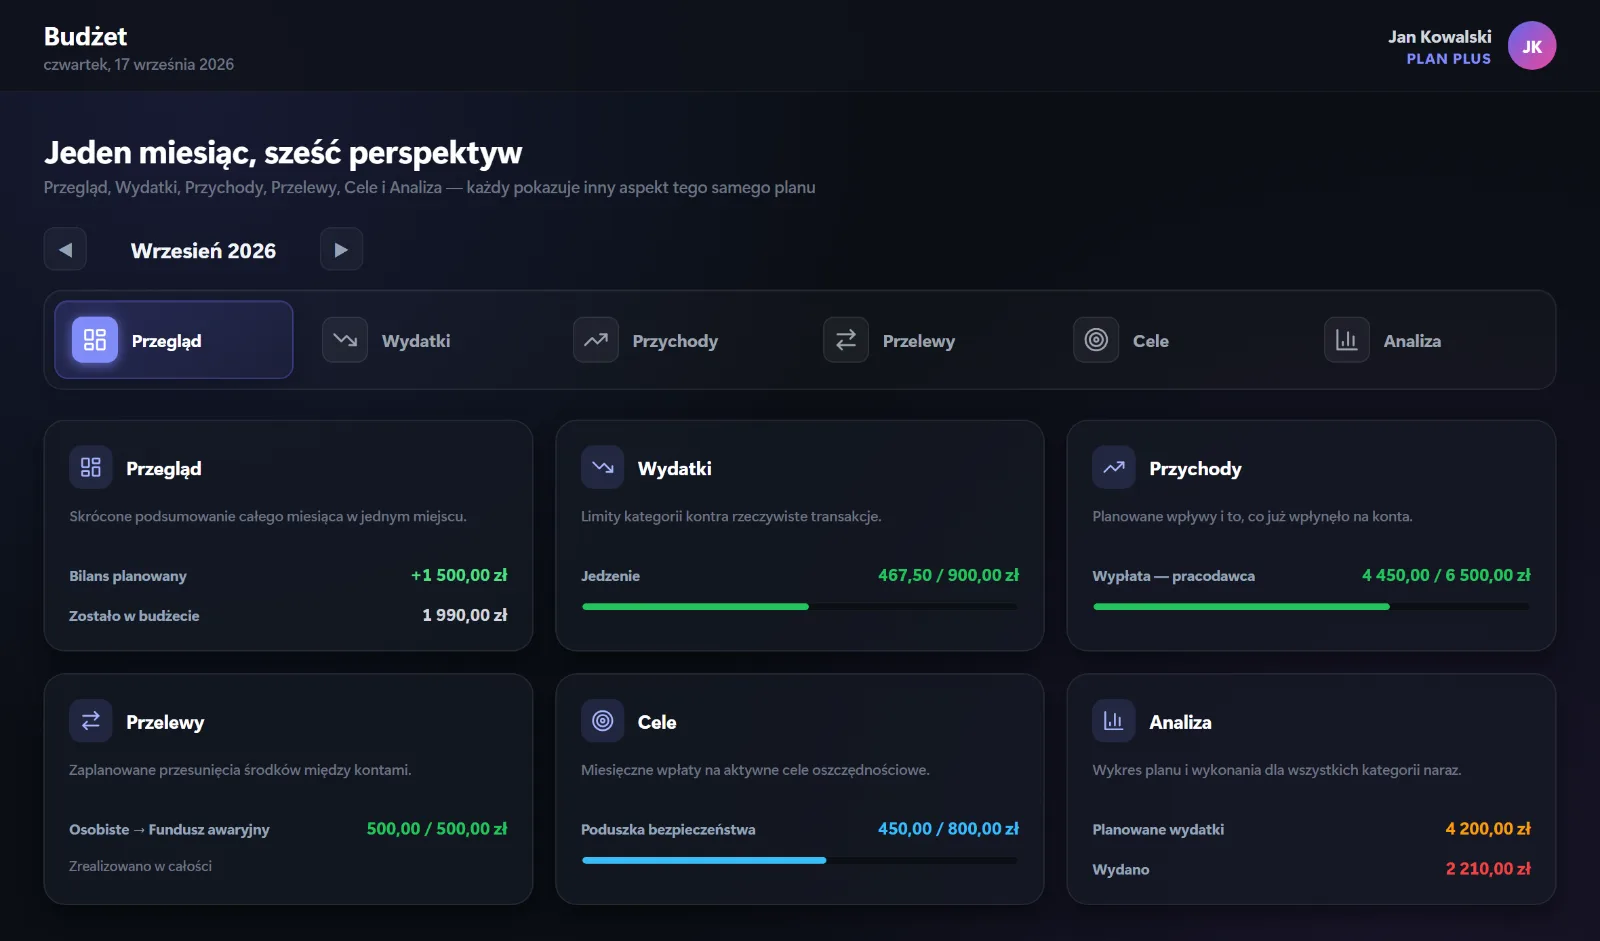The height and width of the screenshot is (941, 1600).
Task: Click the JK user avatar
Action: (x=1532, y=46)
